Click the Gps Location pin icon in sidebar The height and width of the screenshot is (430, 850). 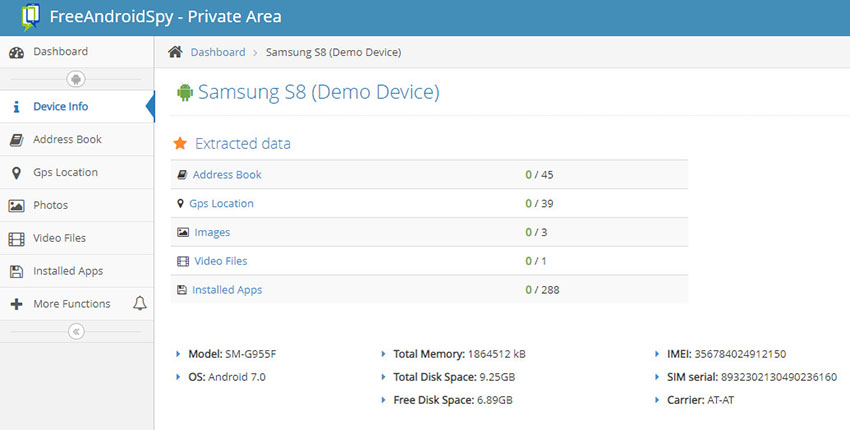[x=16, y=173]
